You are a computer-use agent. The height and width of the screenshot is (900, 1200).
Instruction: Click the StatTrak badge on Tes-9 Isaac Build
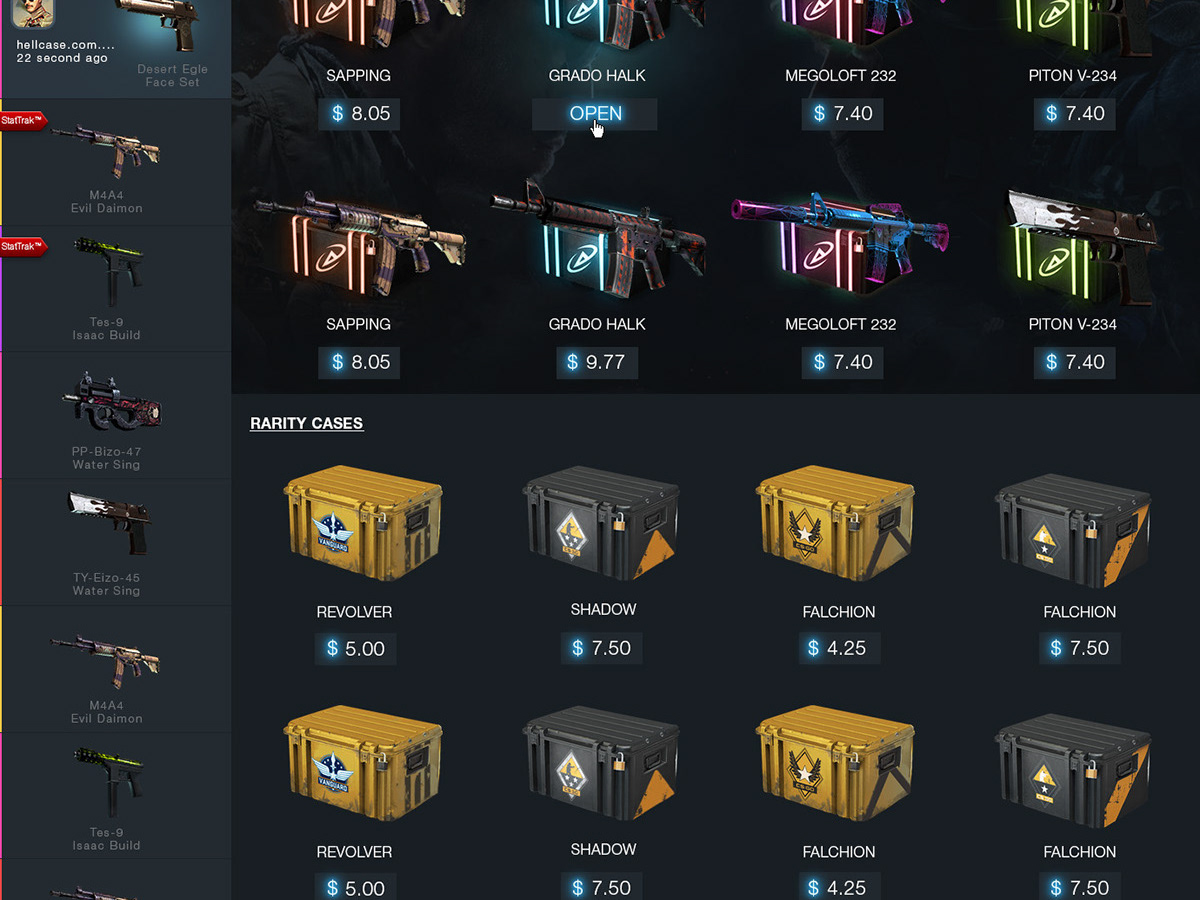24,247
